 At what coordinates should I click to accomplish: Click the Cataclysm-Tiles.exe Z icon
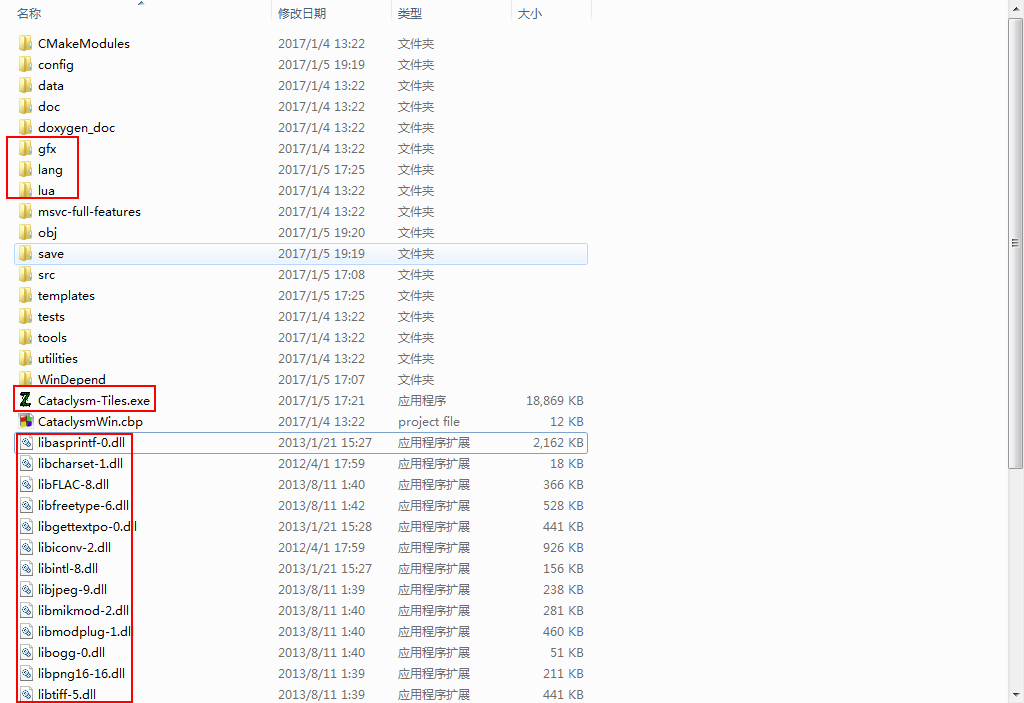(x=25, y=400)
